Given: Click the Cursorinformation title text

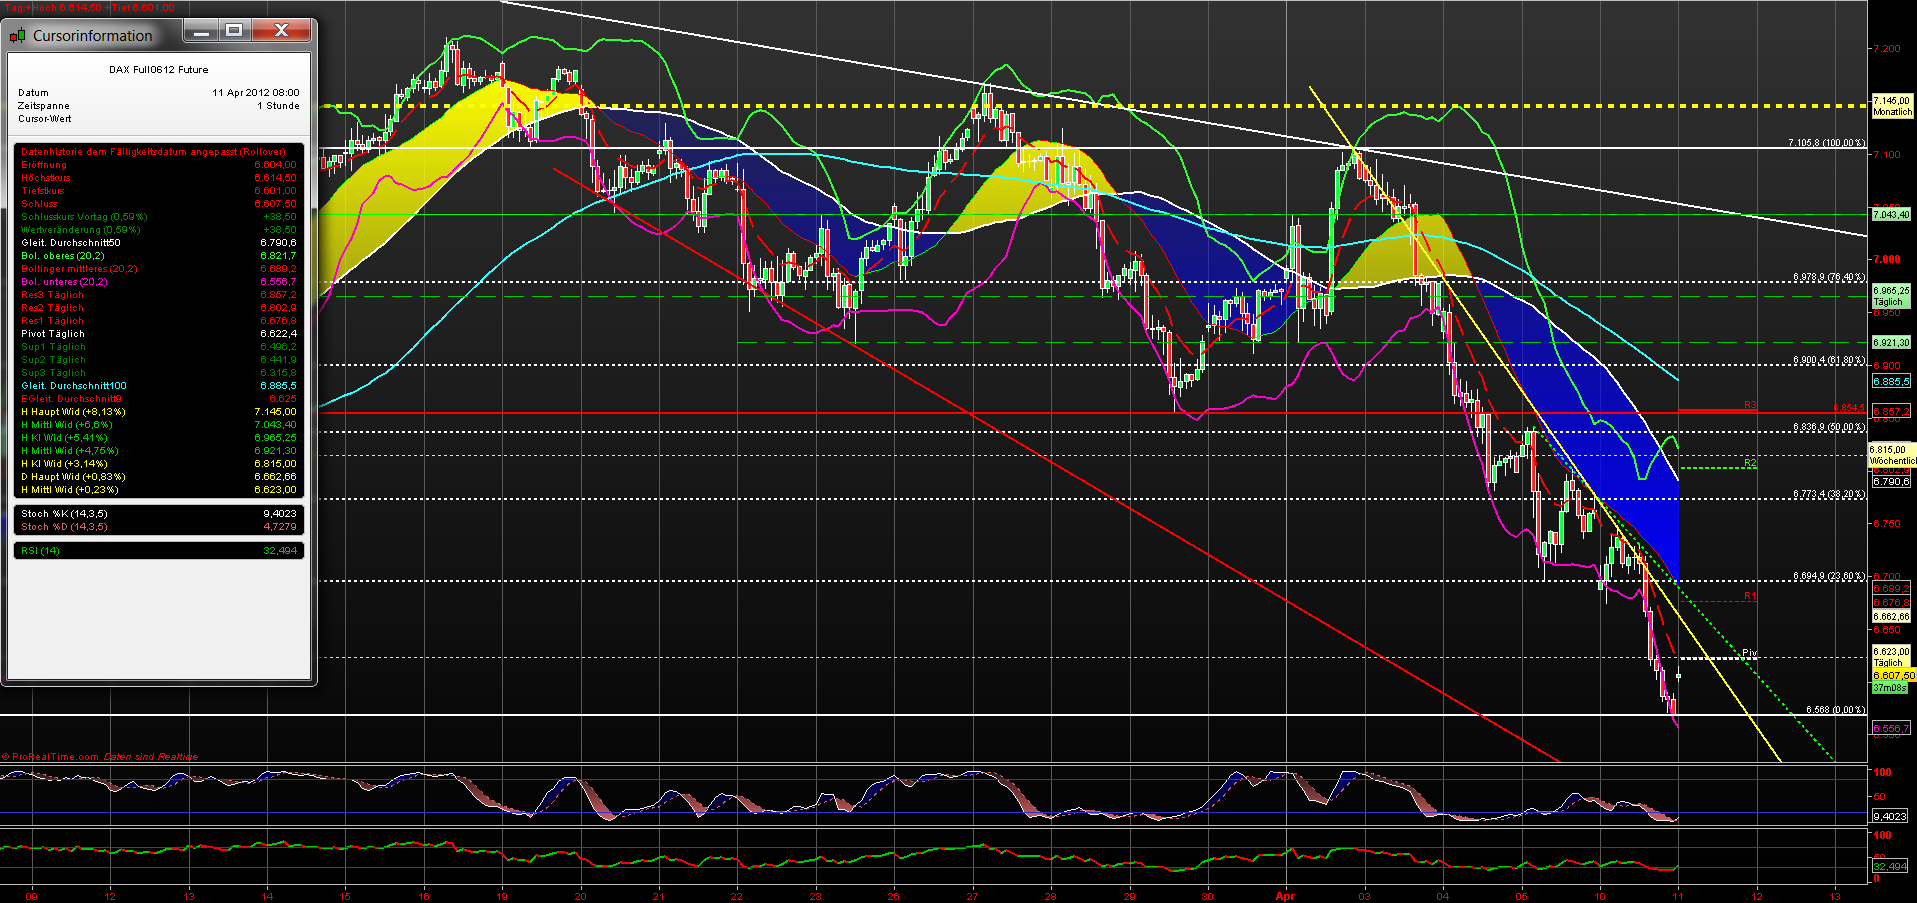Looking at the screenshot, I should 93,36.
